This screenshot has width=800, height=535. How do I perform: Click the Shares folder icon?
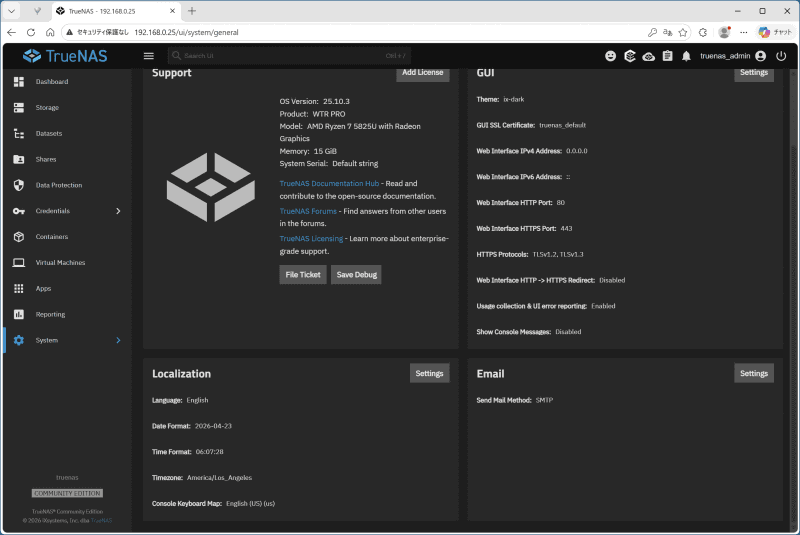19,160
